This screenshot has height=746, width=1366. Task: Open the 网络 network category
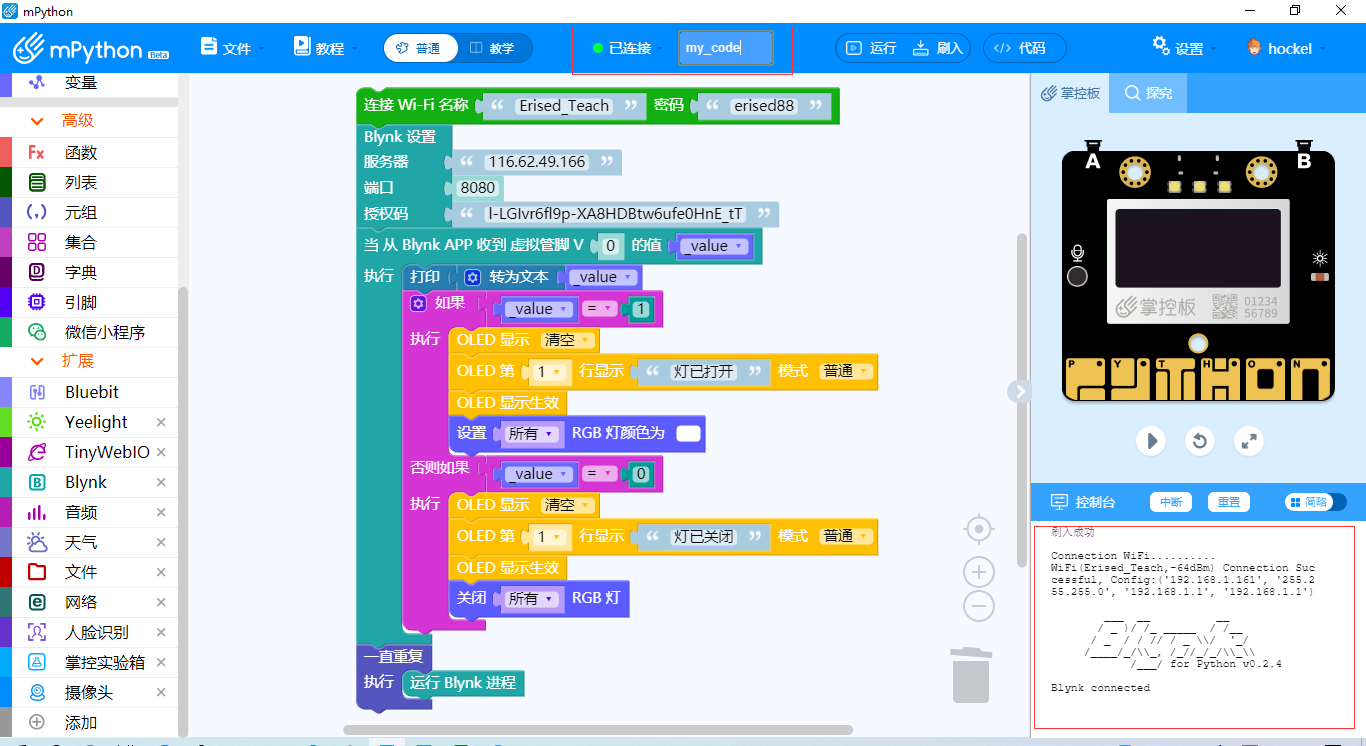[x=80, y=602]
